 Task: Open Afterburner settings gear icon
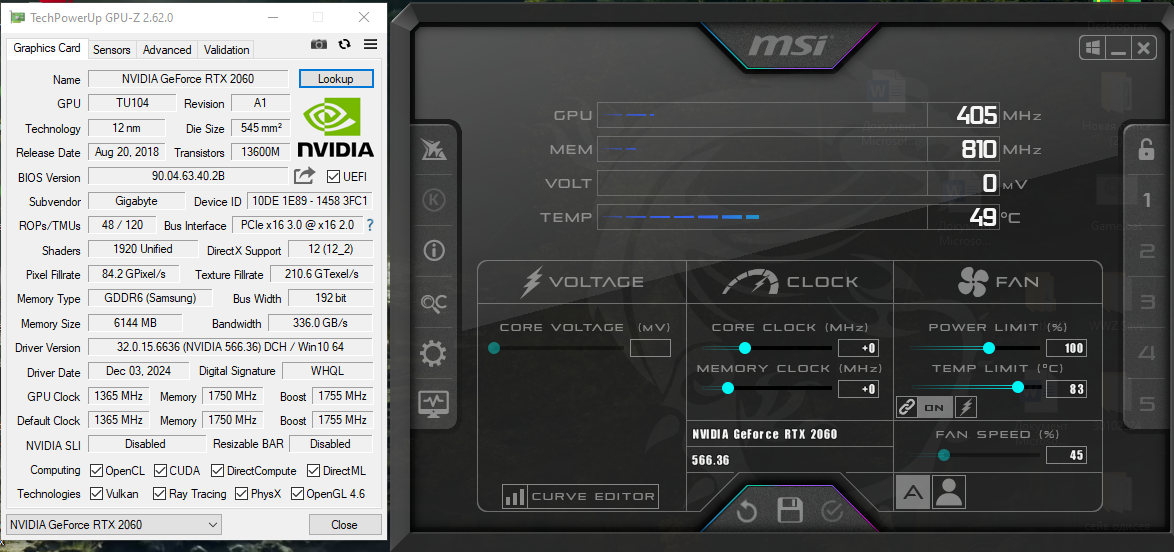click(x=434, y=354)
